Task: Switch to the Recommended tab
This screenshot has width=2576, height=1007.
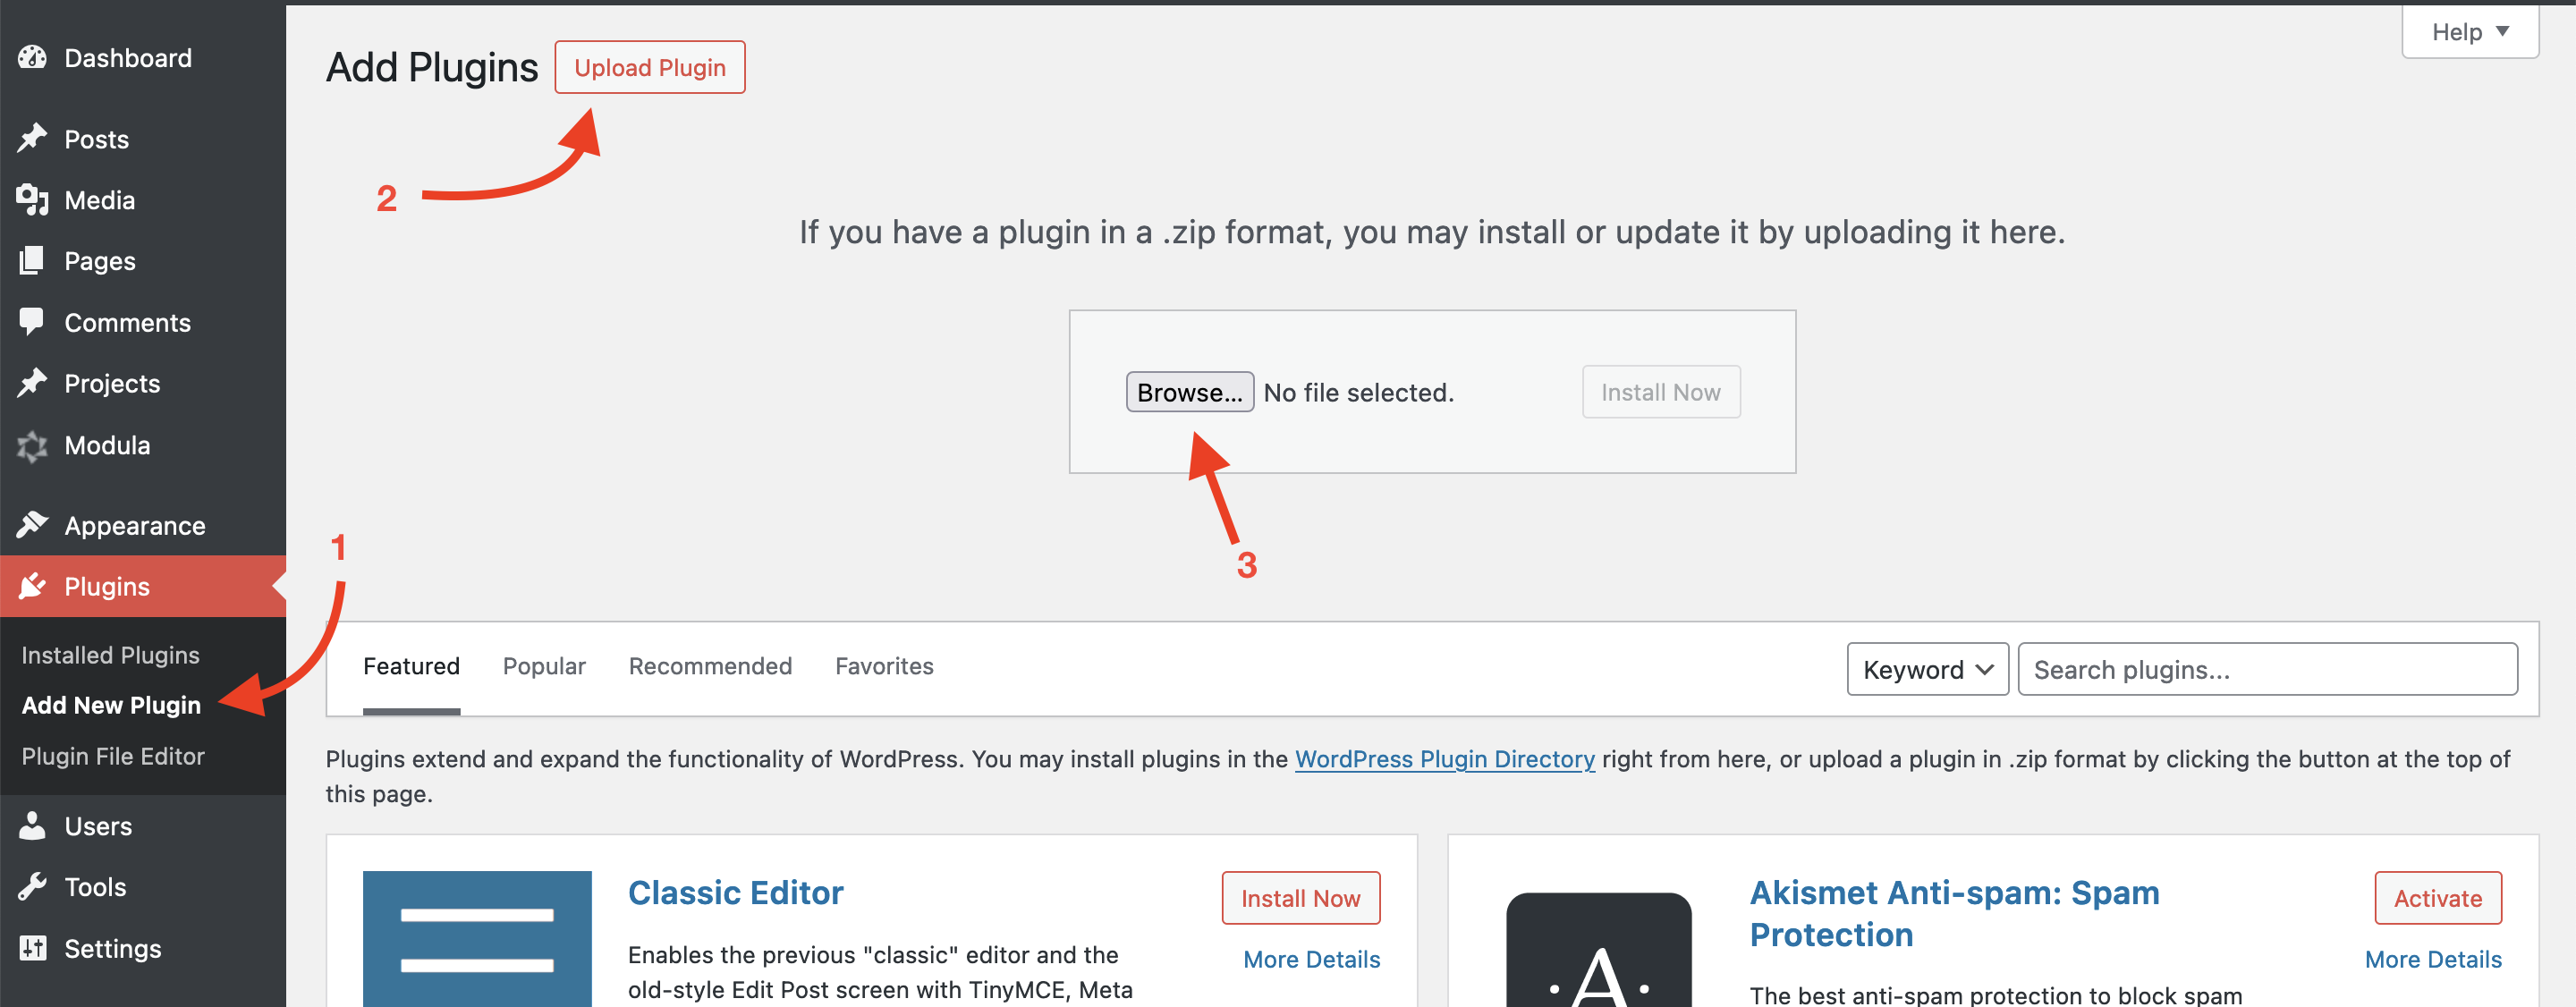Action: pyautogui.click(x=710, y=666)
